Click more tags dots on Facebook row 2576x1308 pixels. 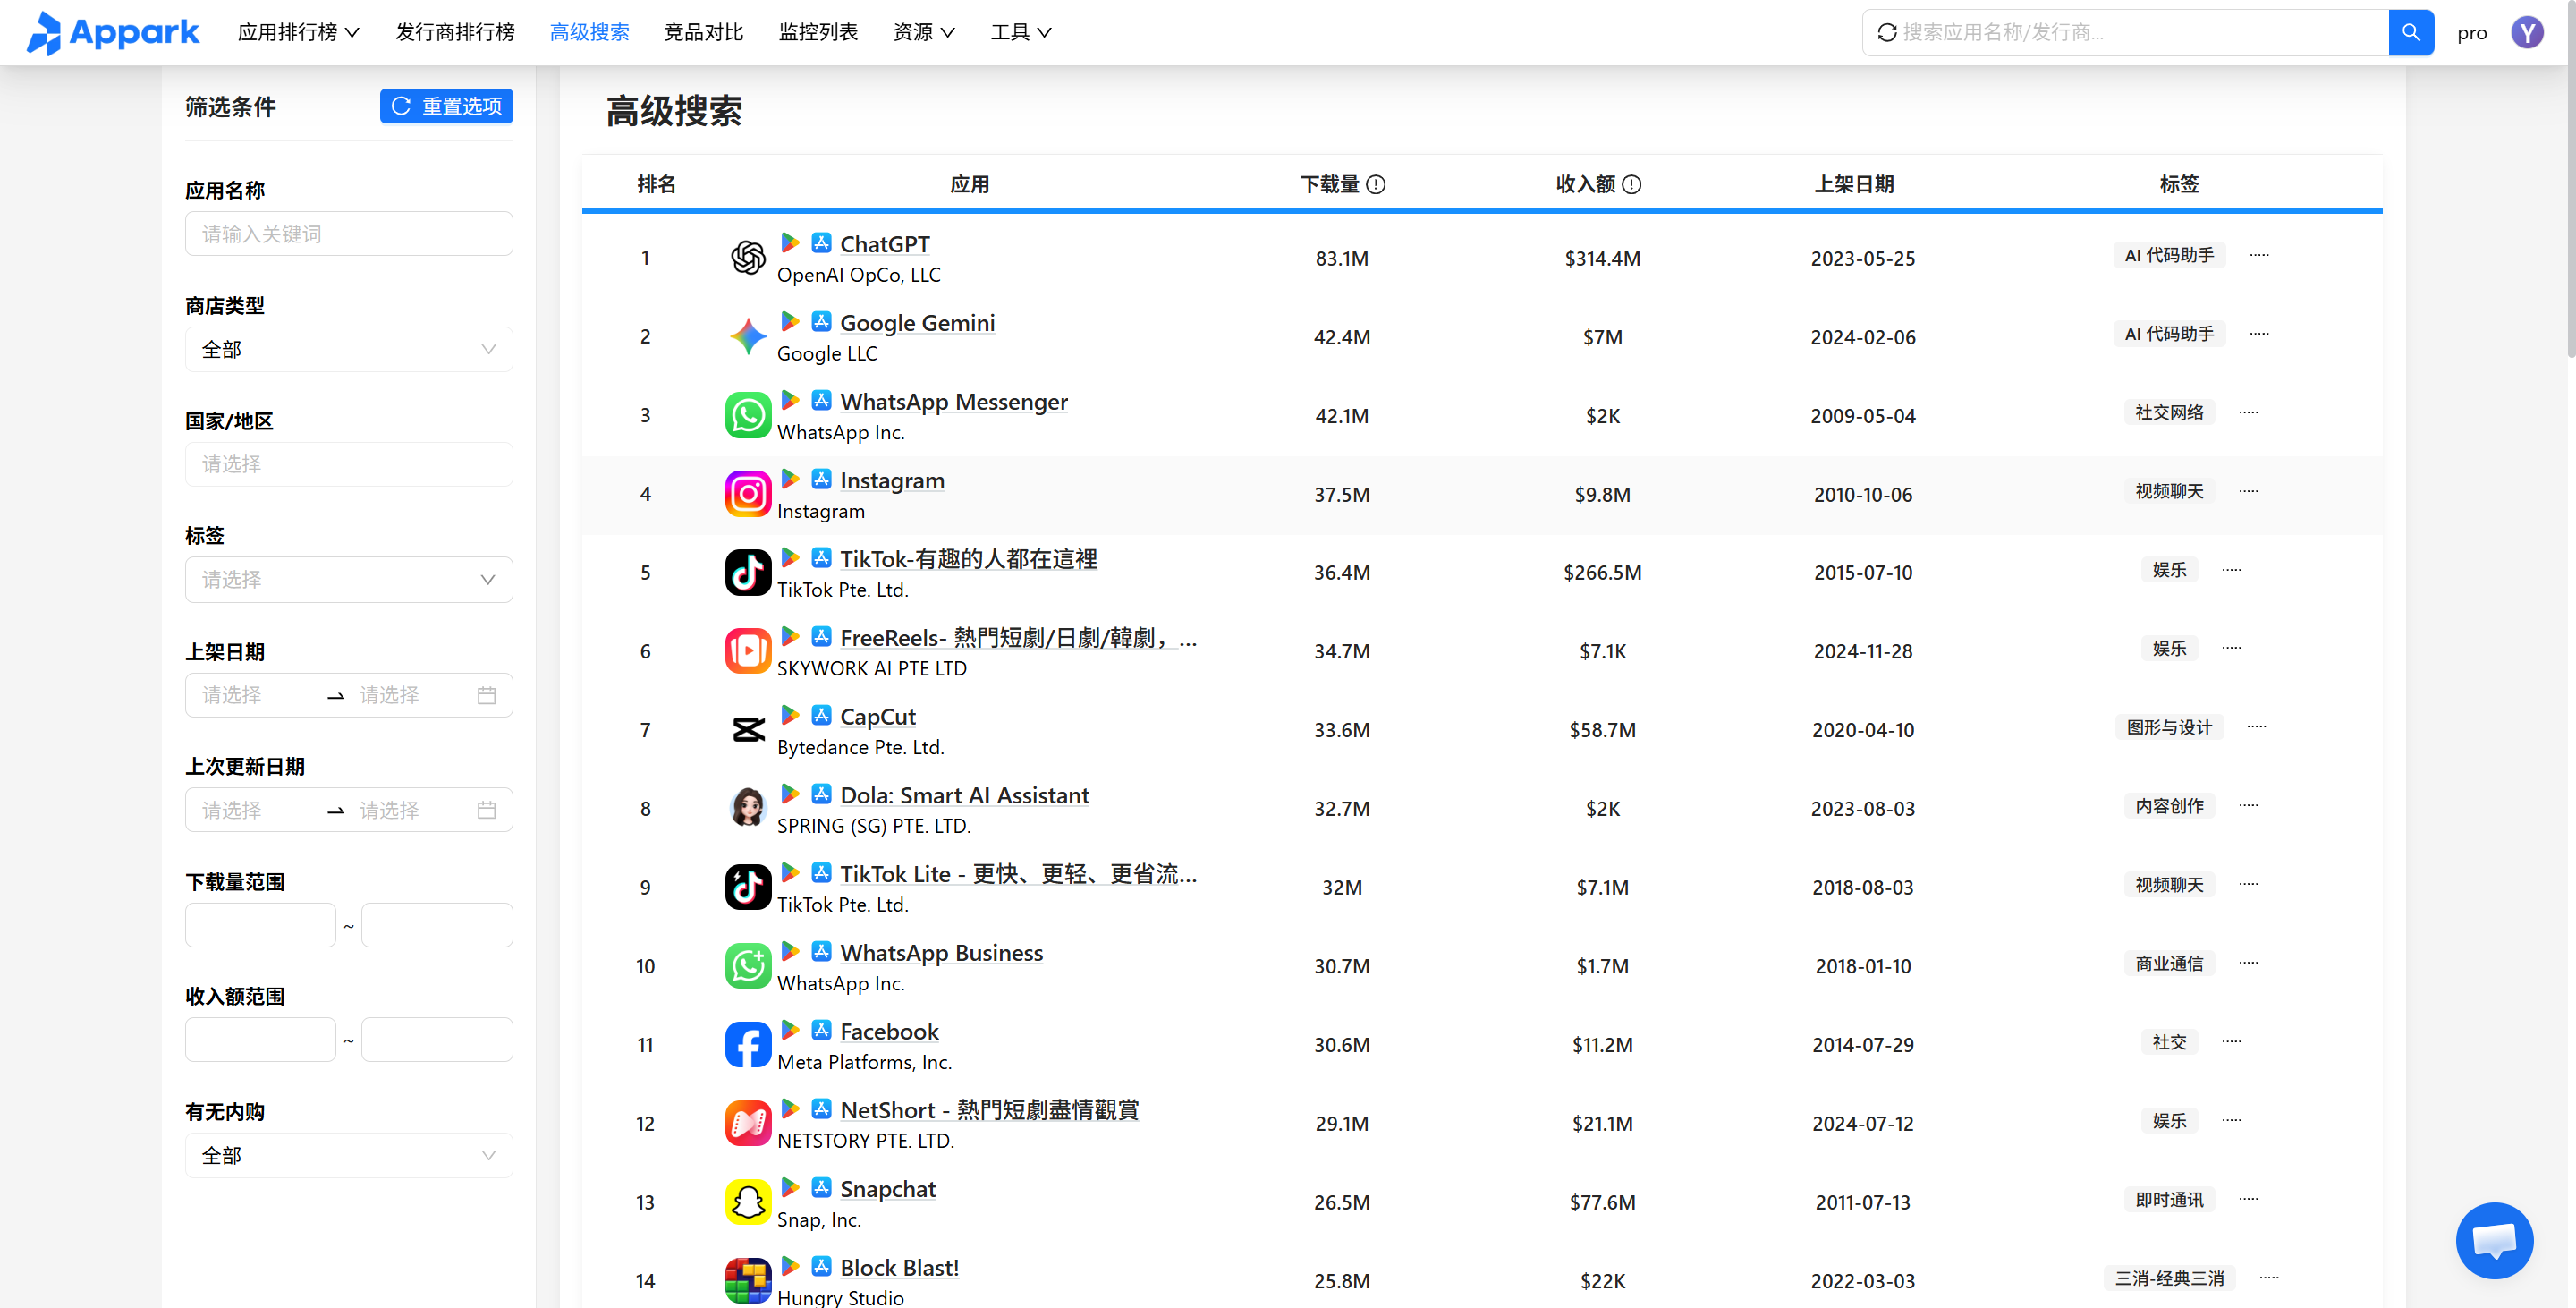click(2232, 1042)
